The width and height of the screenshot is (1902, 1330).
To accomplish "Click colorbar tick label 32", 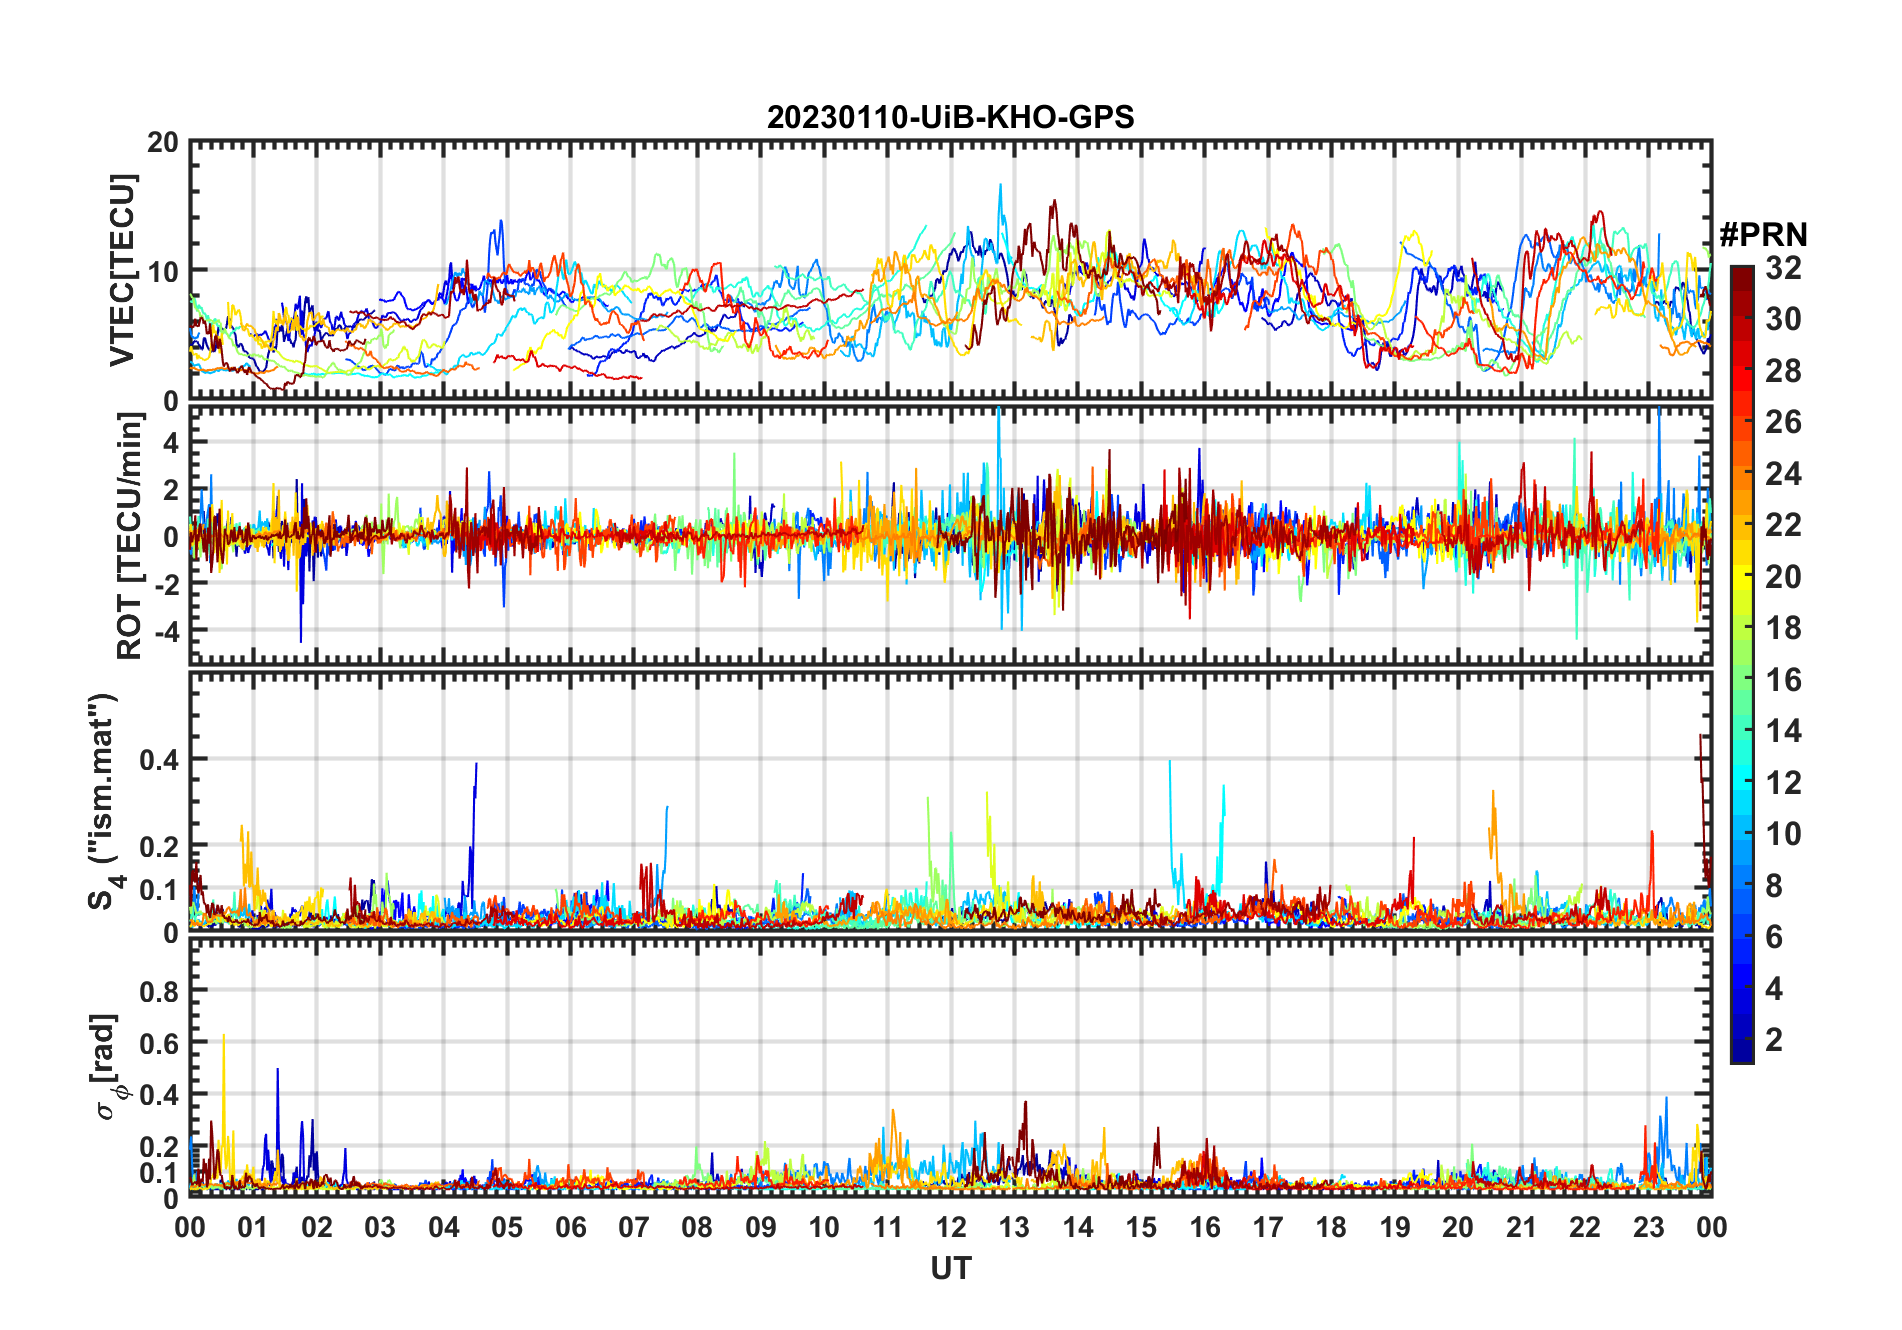I will pos(1783,268).
